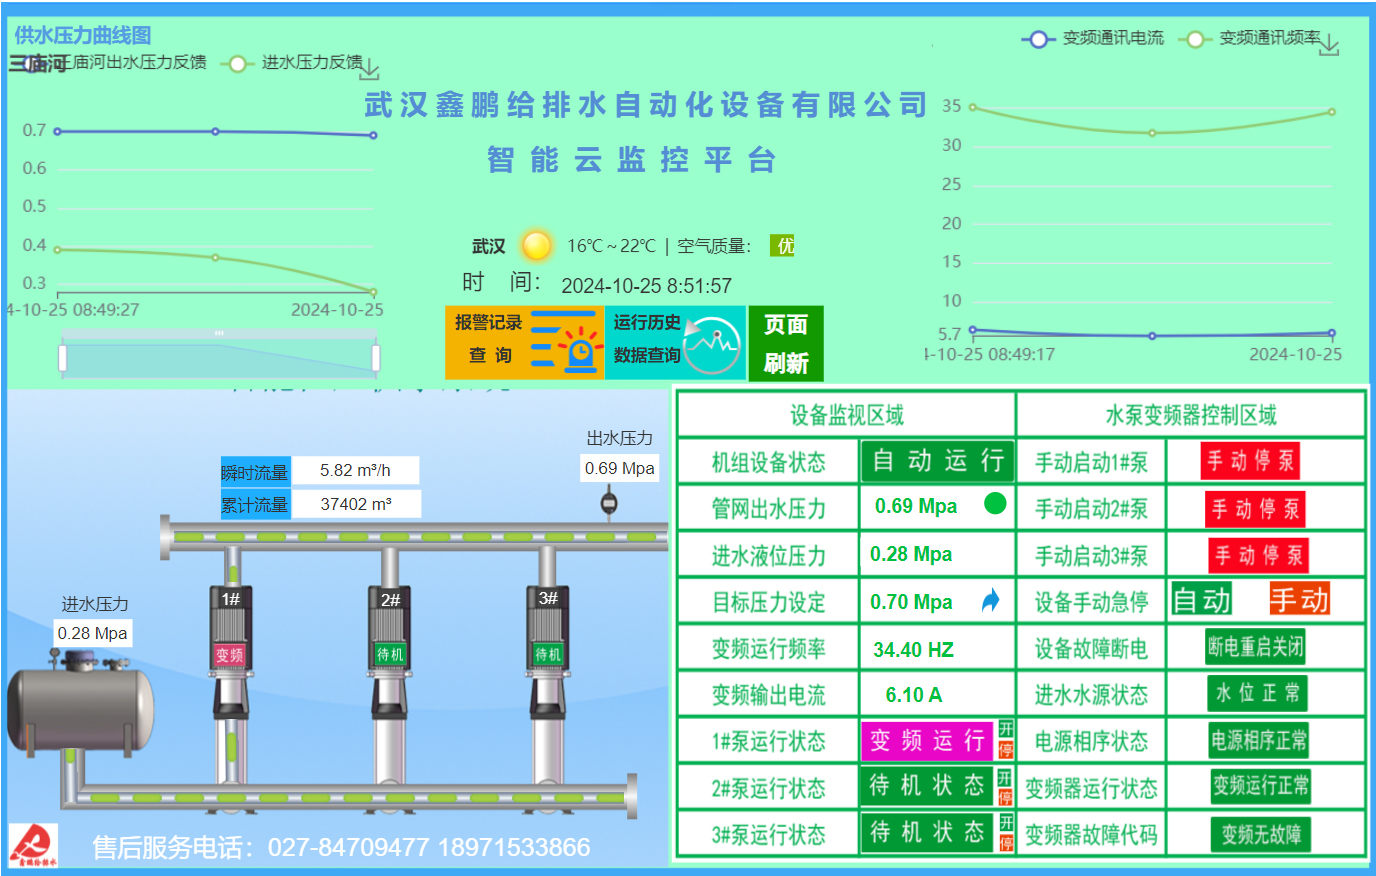
Task: Click 手动停泵 for 3# pump
Action: (x=1258, y=555)
